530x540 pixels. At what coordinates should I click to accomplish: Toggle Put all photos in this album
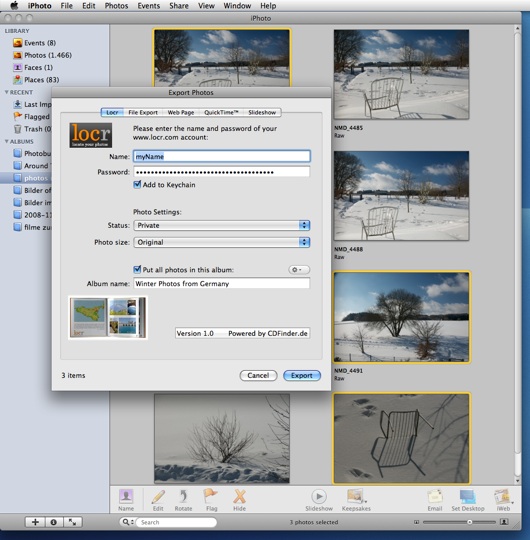[137, 269]
